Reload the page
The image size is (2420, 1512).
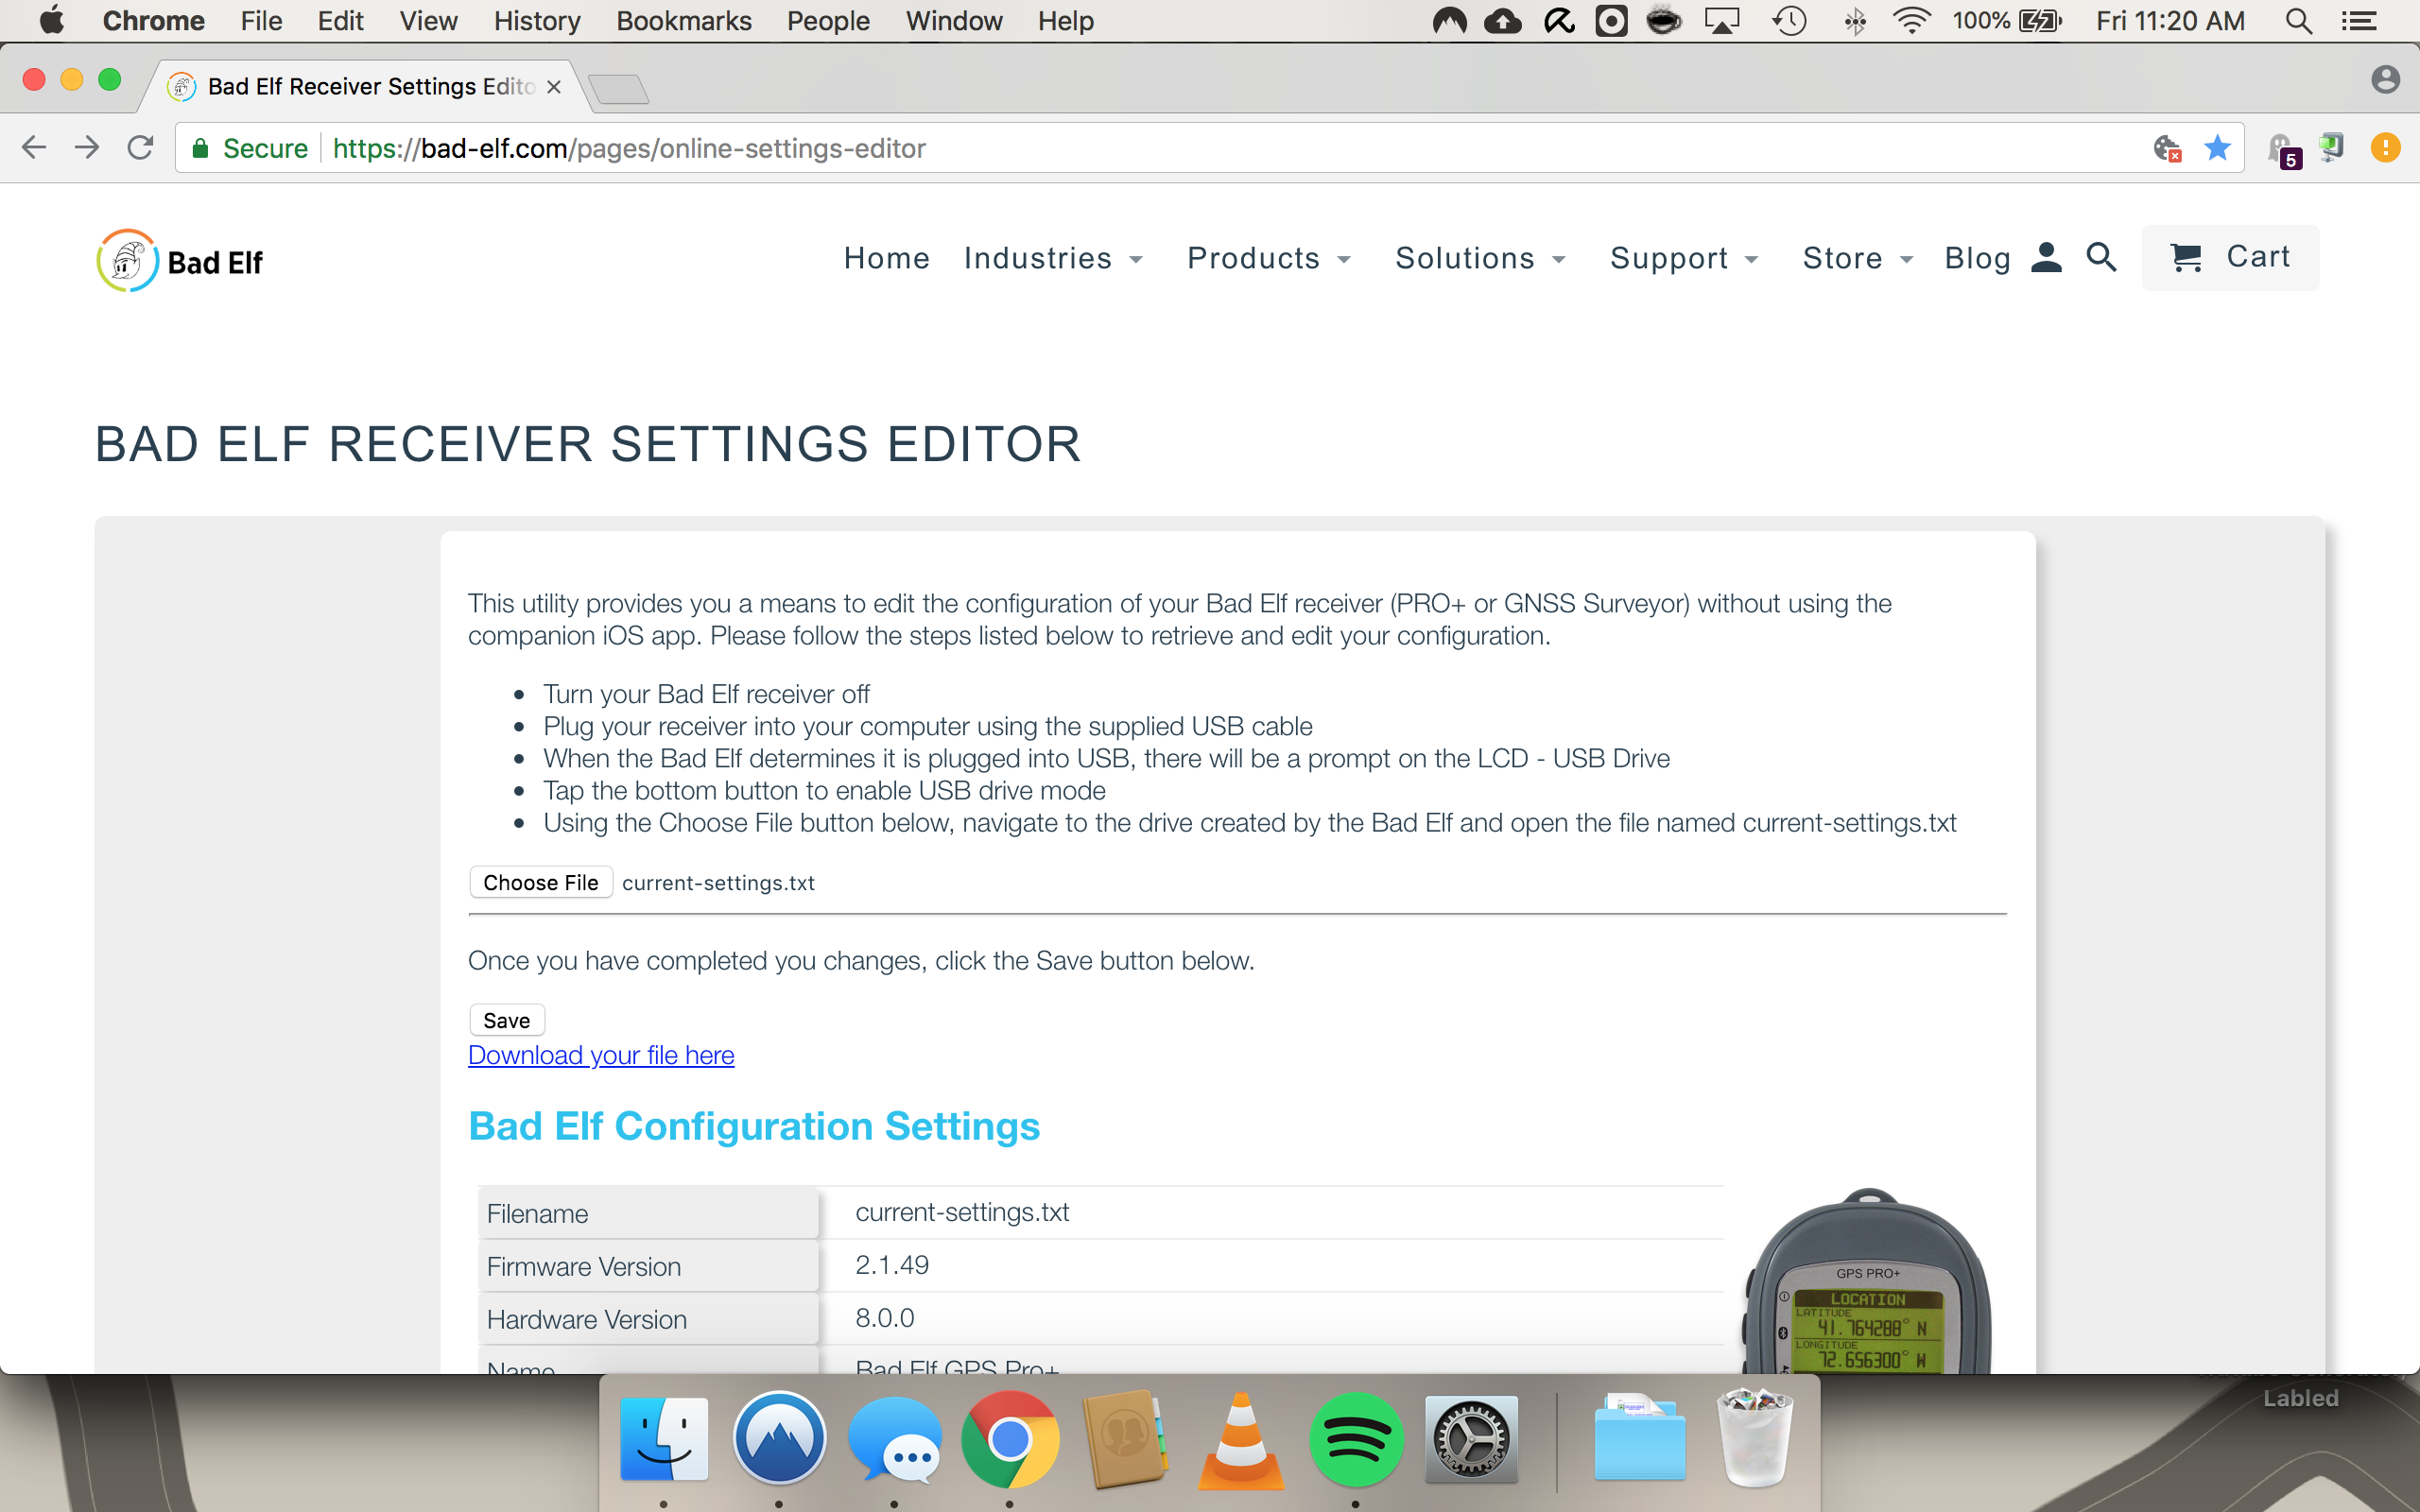(x=140, y=148)
